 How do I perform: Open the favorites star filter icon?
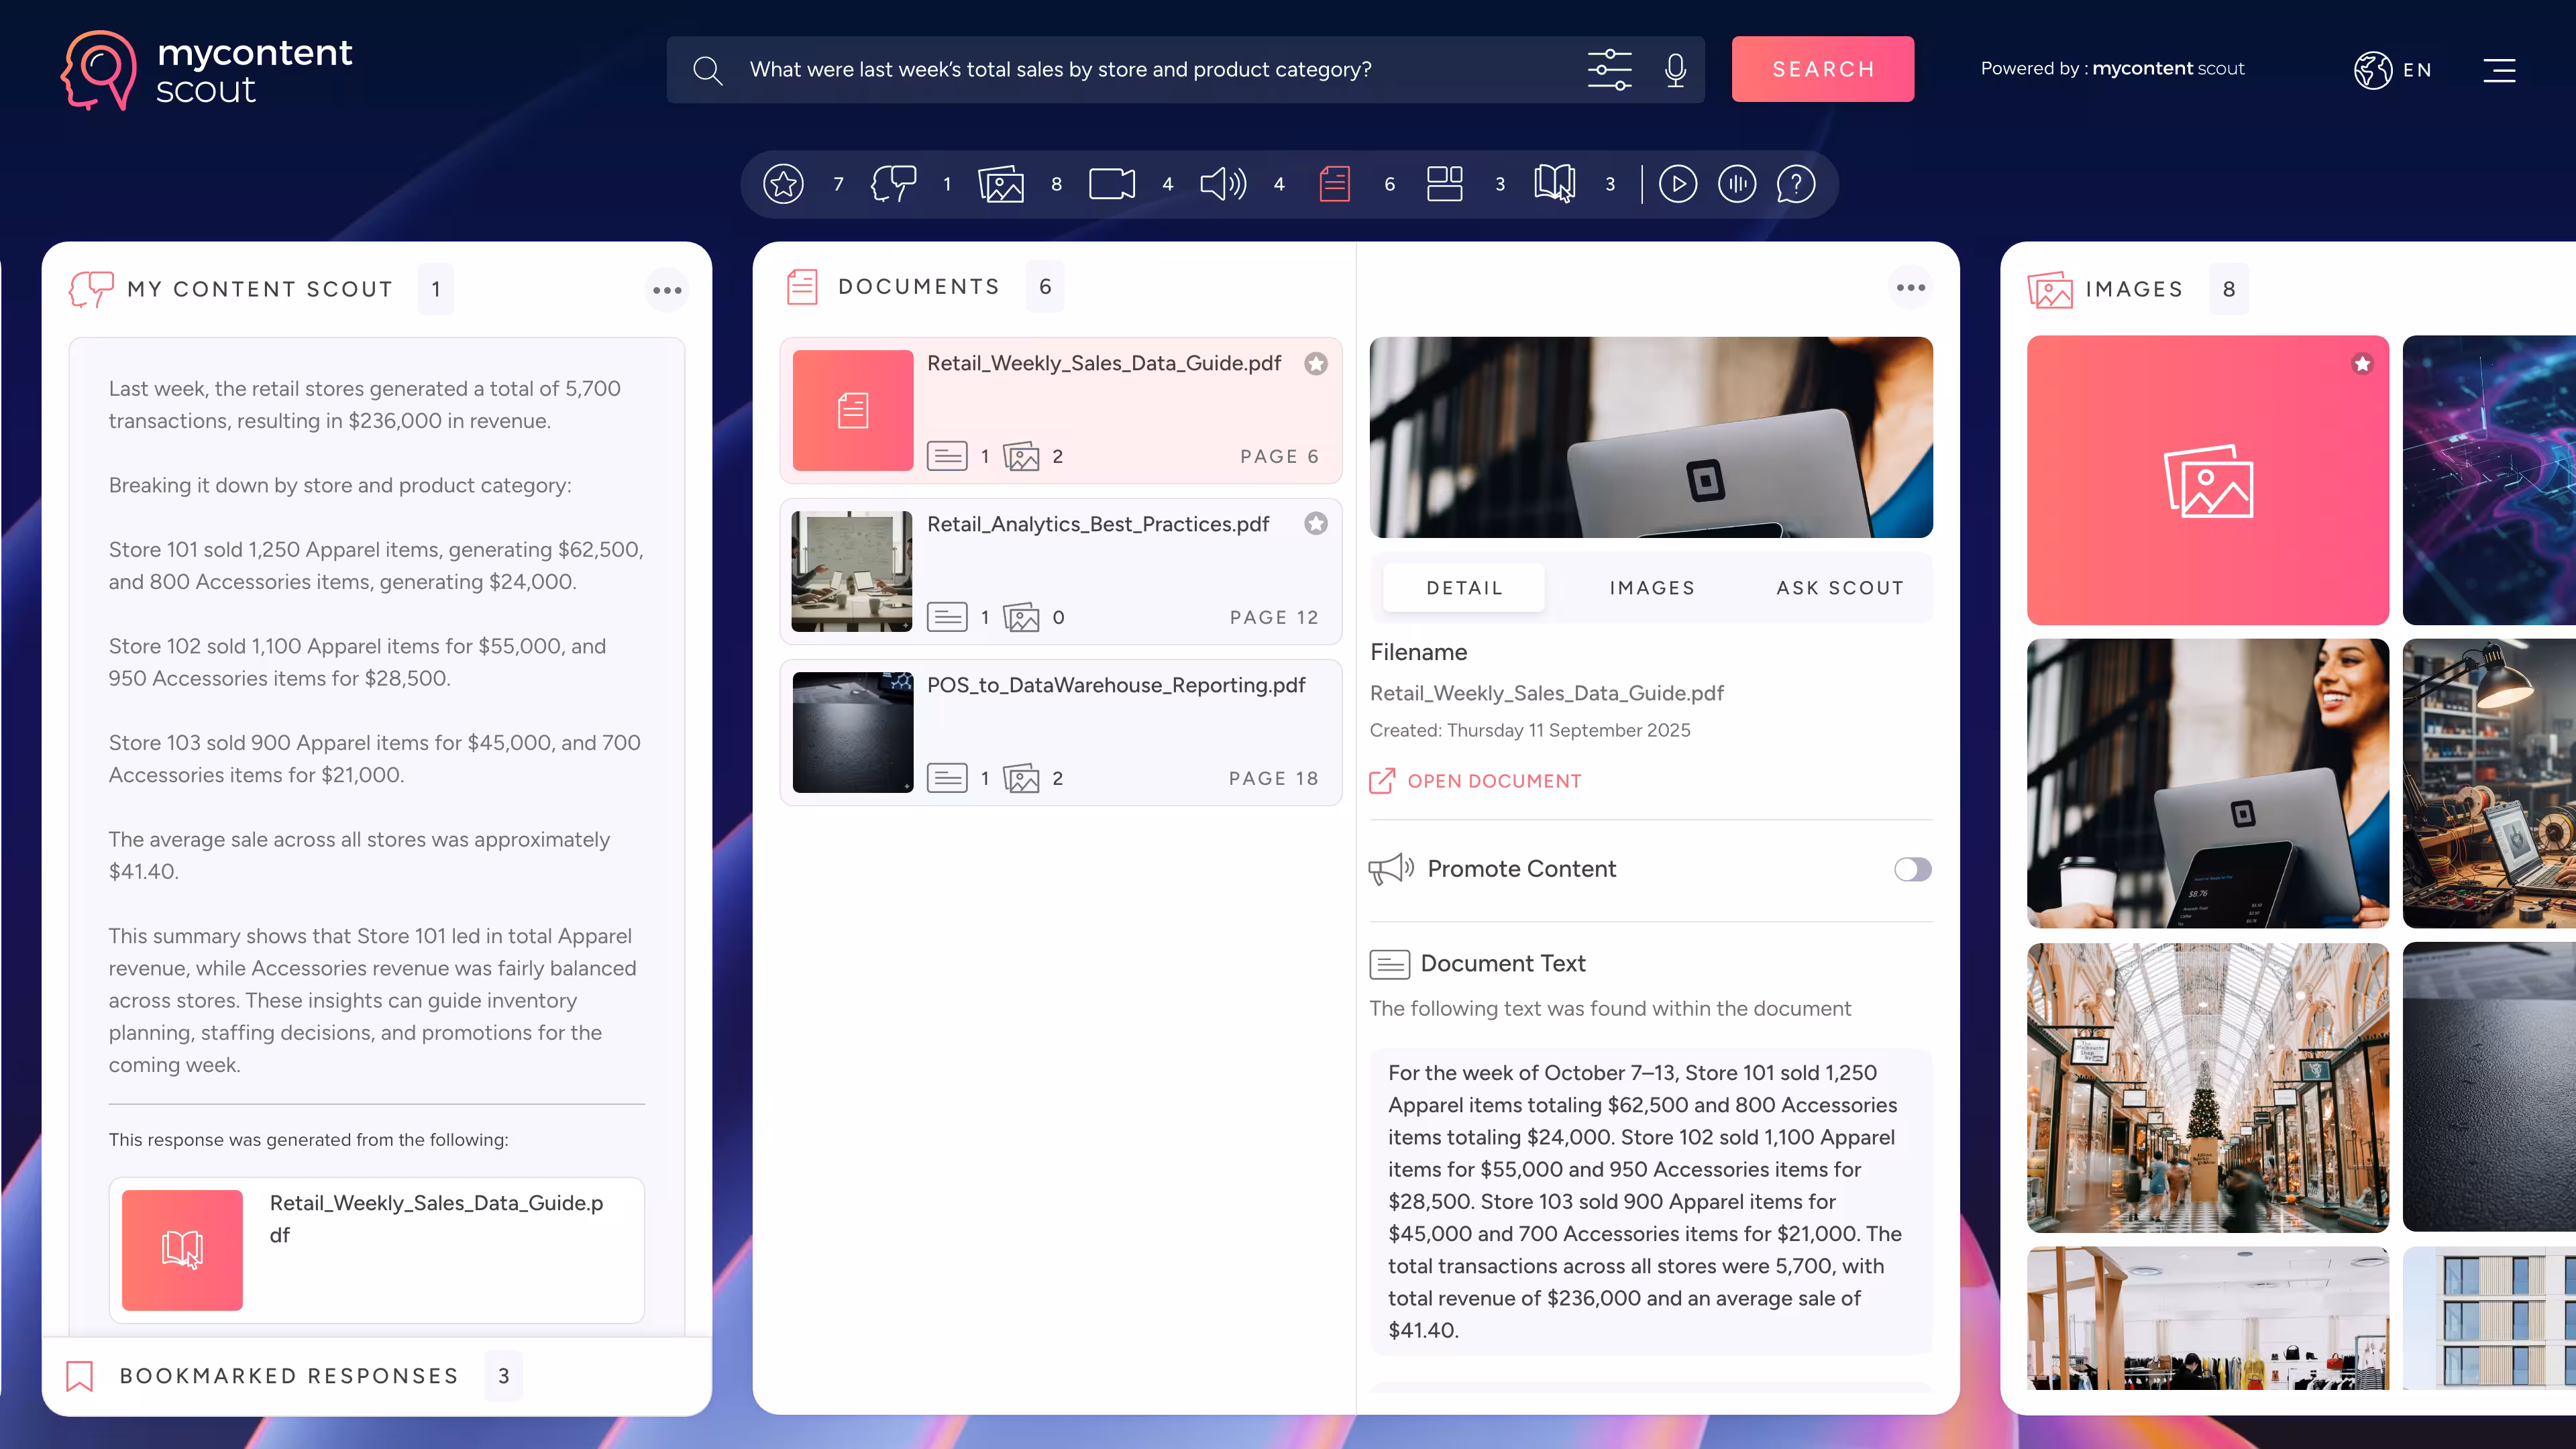pyautogui.click(x=783, y=184)
